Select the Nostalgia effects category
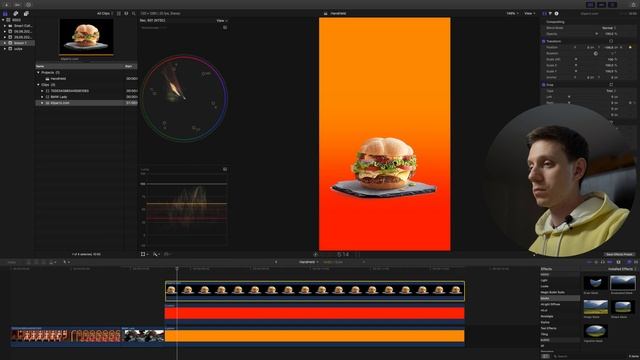Screen dimensions: 640x360 pos(547,316)
